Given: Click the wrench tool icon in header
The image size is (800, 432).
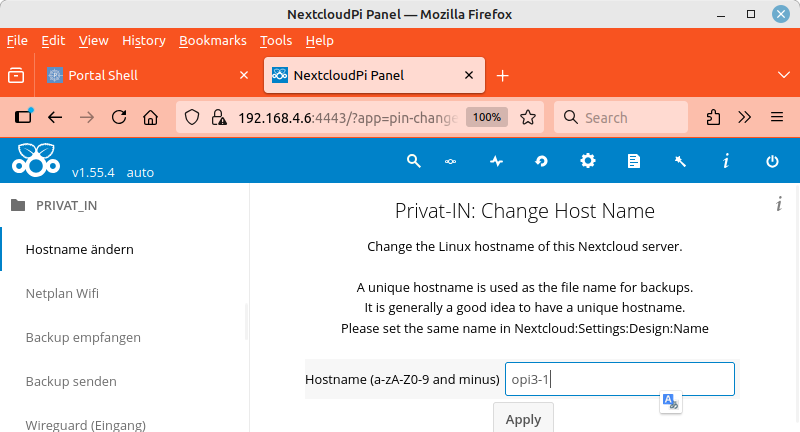Looking at the screenshot, I should coord(680,160).
